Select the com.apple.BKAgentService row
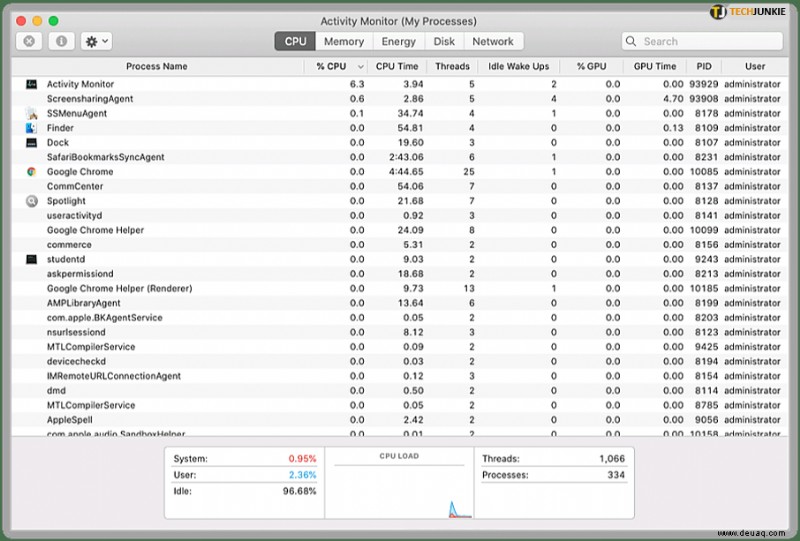The image size is (800, 541). coord(399,318)
